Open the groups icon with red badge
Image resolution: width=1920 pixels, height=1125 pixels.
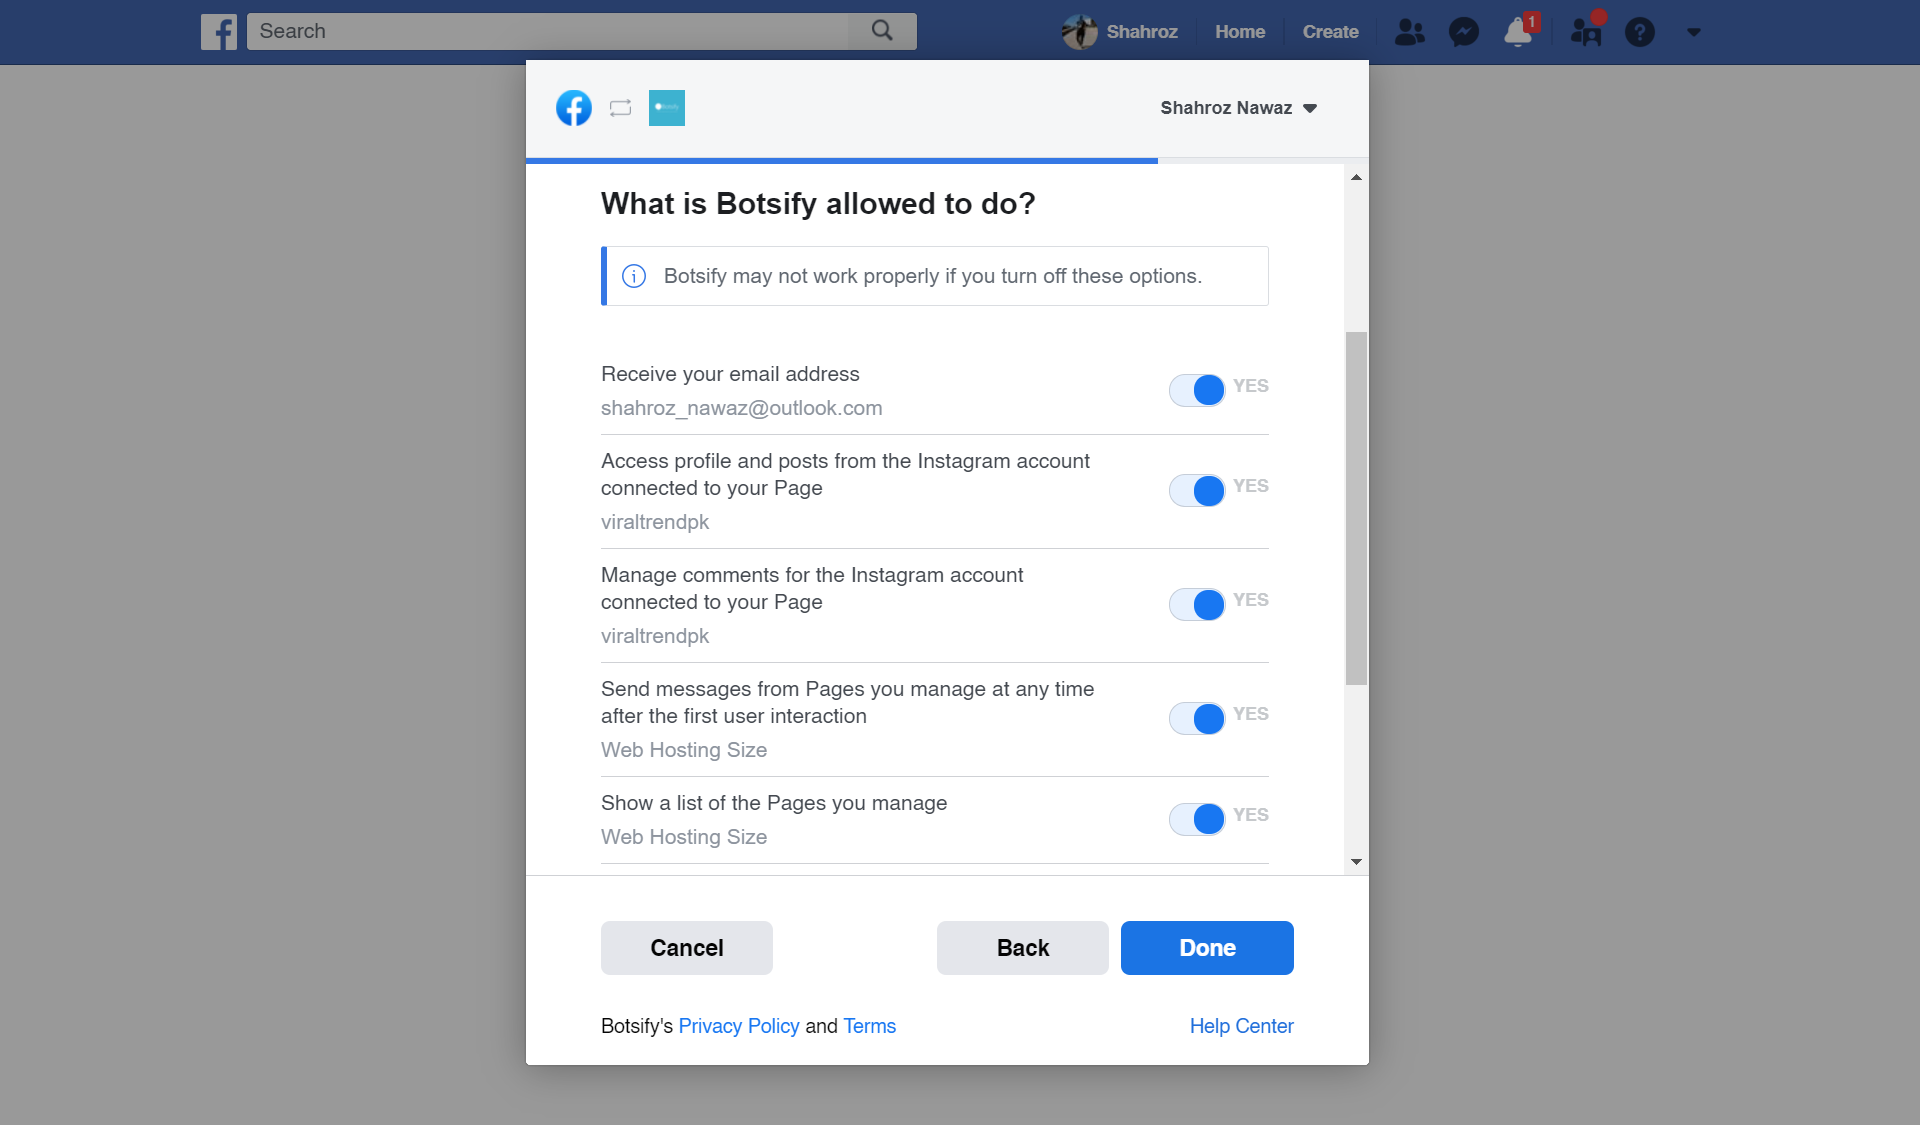[x=1586, y=32]
